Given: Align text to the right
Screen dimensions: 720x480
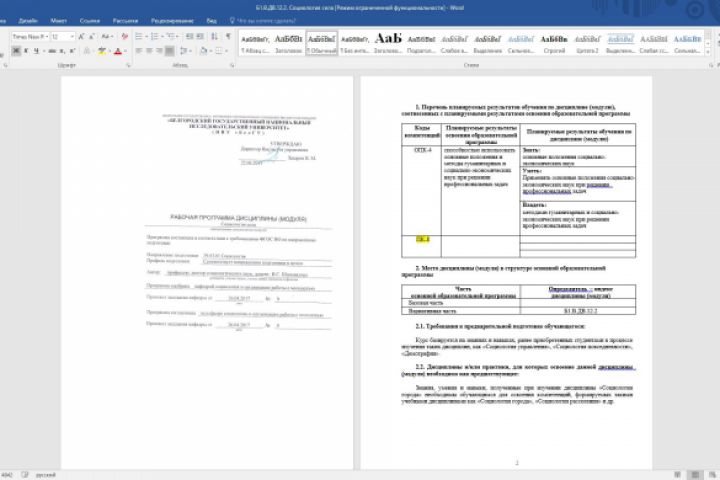Looking at the screenshot, I should [159, 51].
